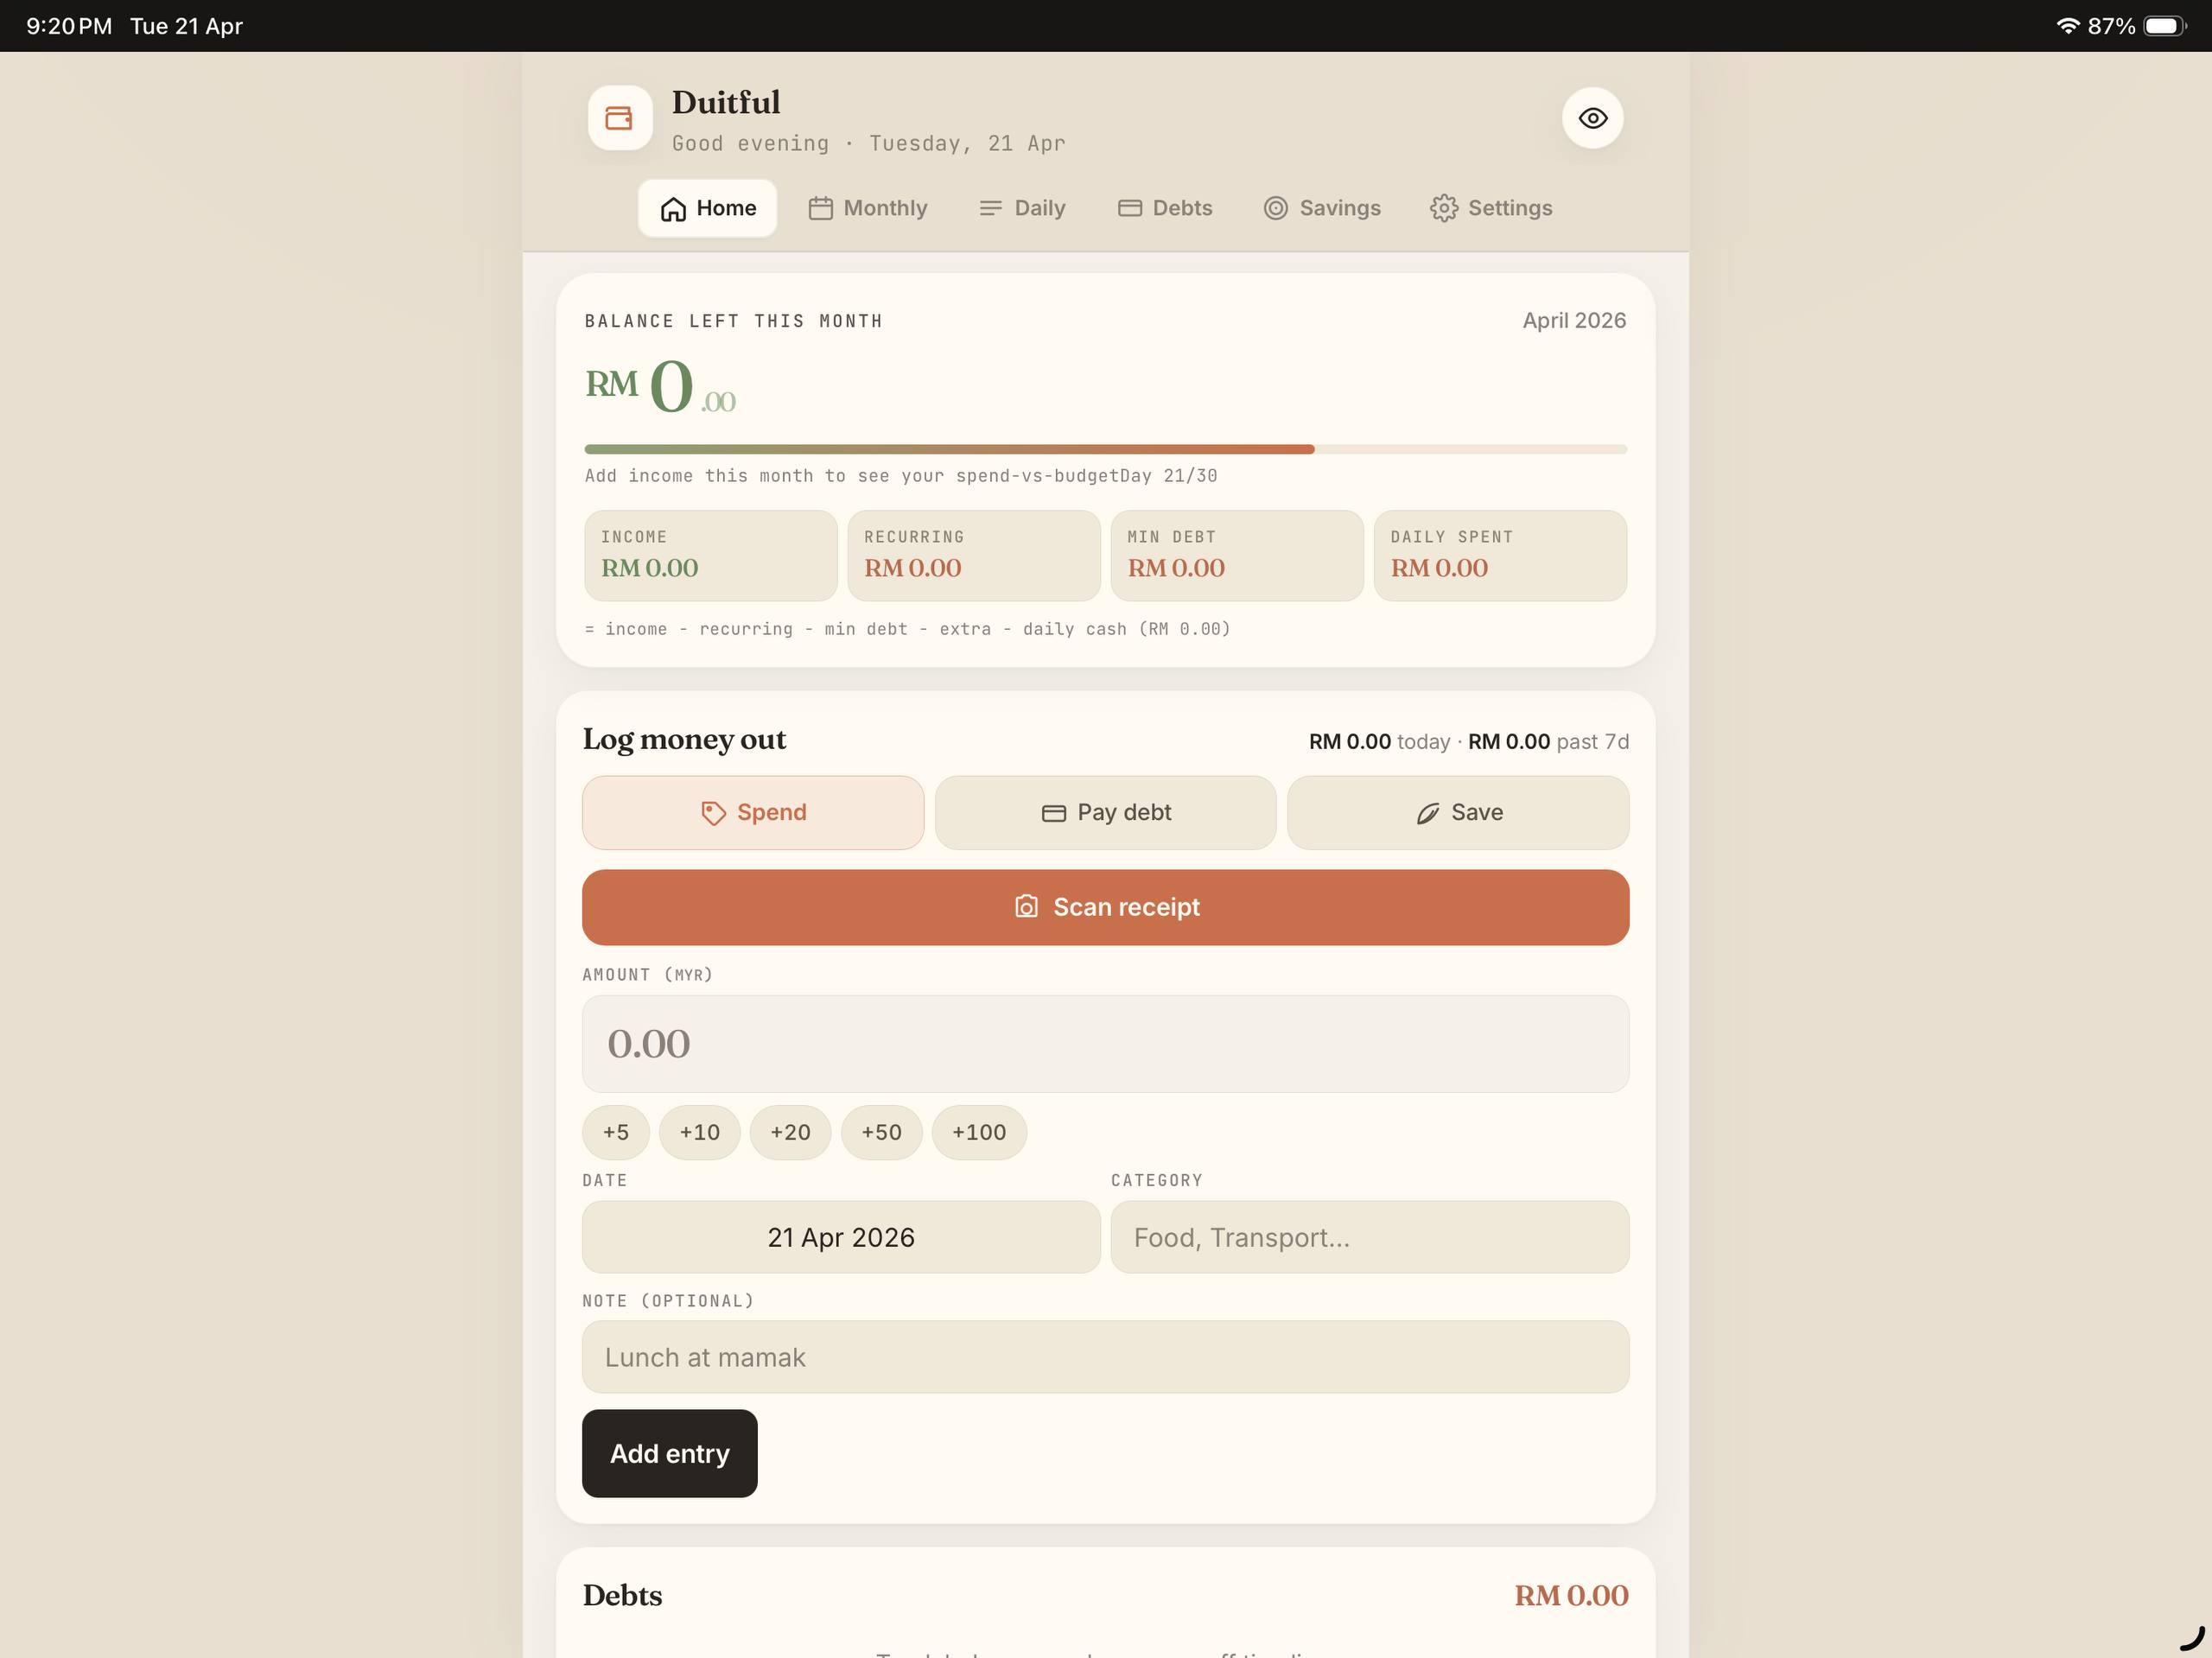
Task: Tap the +100 quick amount chip
Action: (978, 1132)
